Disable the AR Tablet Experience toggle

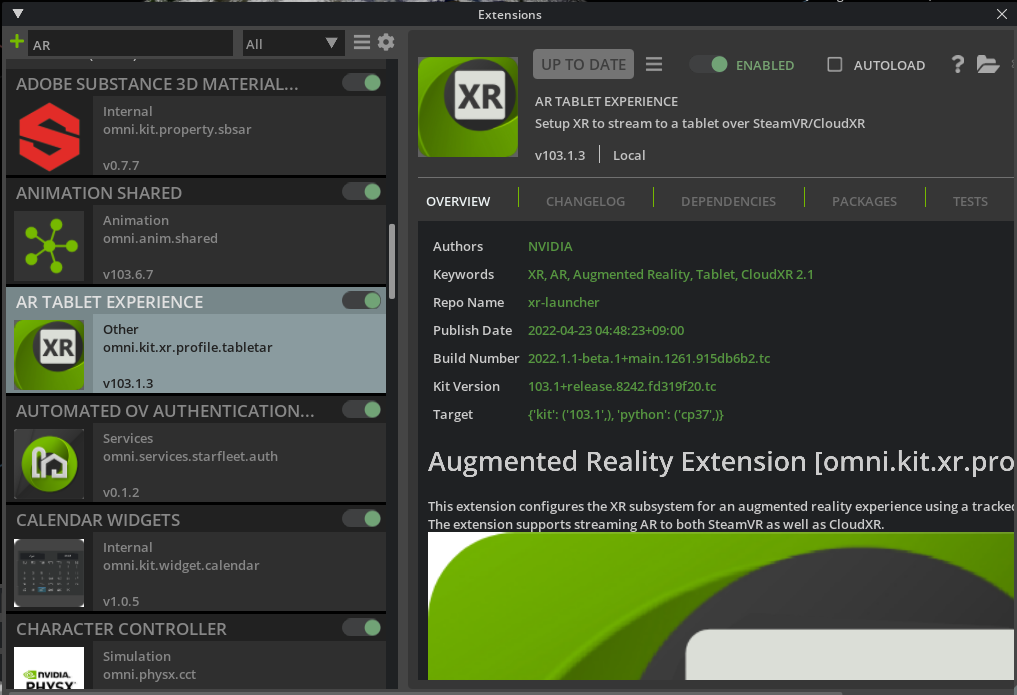(361, 300)
